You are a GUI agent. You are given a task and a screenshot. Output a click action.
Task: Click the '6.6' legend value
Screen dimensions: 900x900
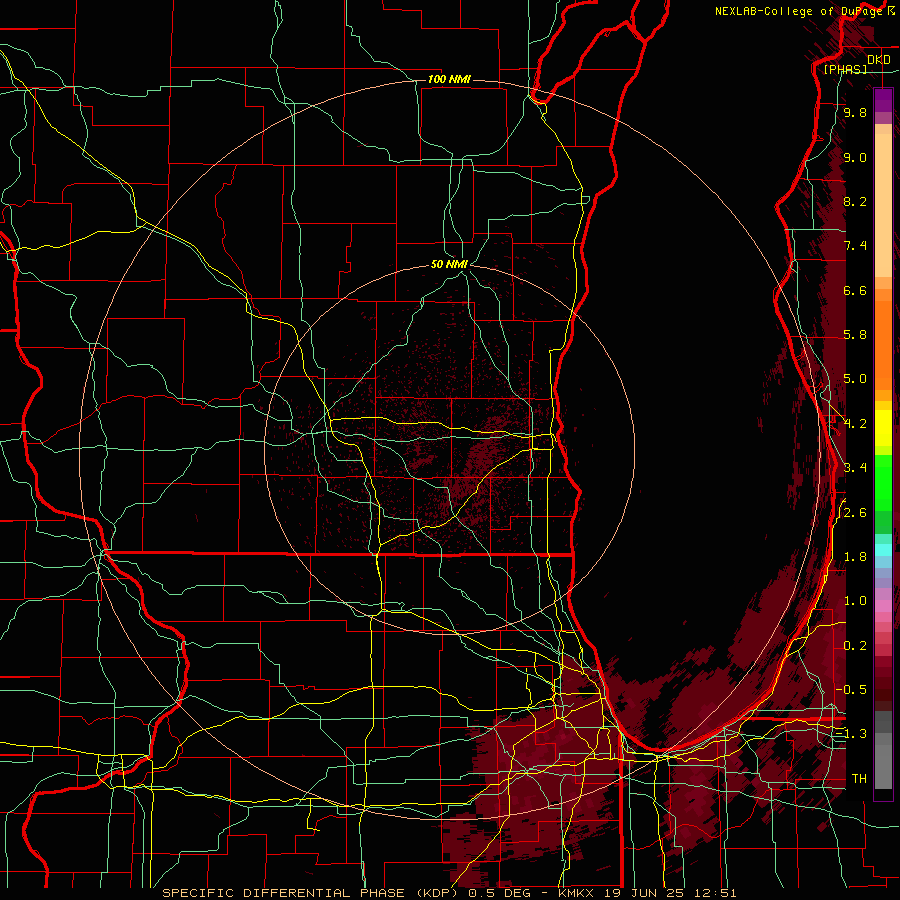click(x=855, y=290)
